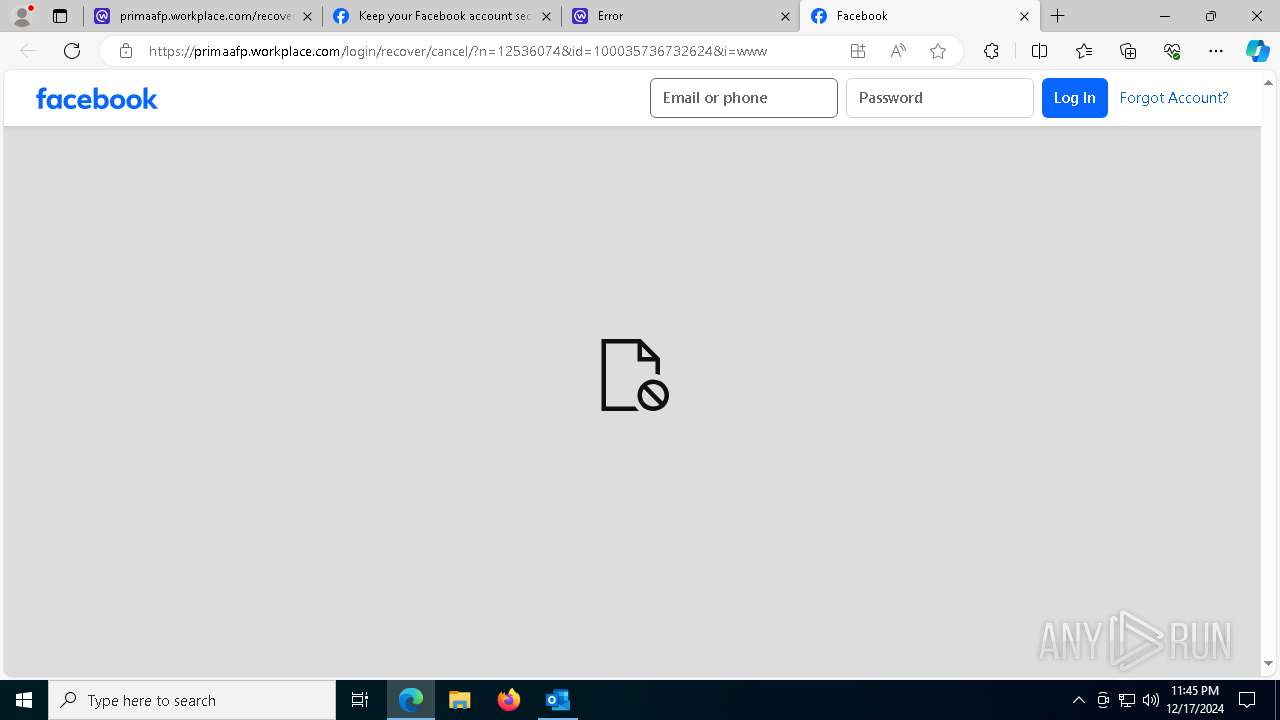The image size is (1280, 720).
Task: Focus the Password field
Action: (x=940, y=98)
